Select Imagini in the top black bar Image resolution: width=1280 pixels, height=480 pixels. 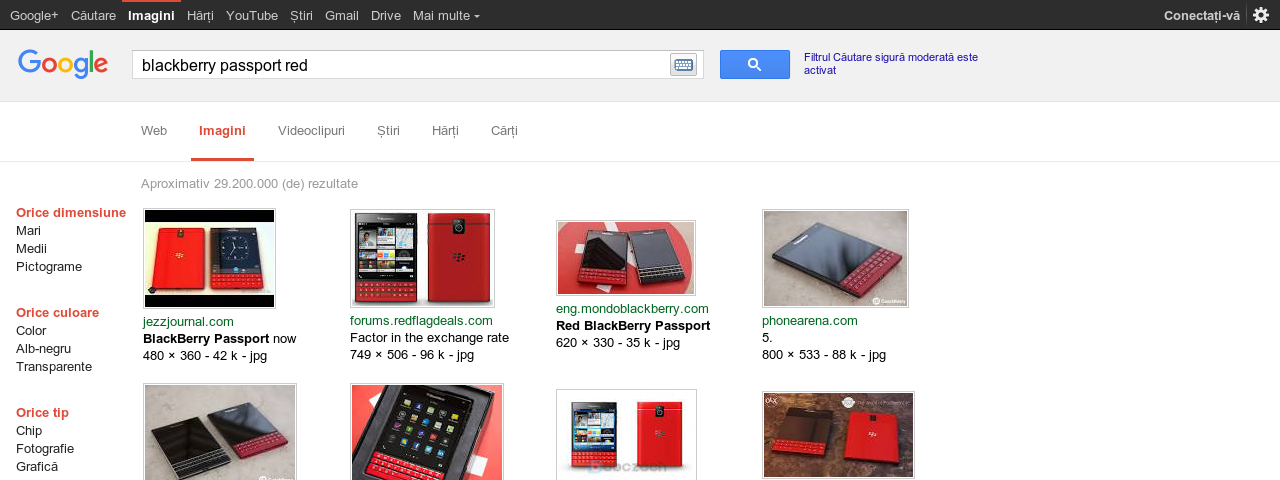click(151, 15)
